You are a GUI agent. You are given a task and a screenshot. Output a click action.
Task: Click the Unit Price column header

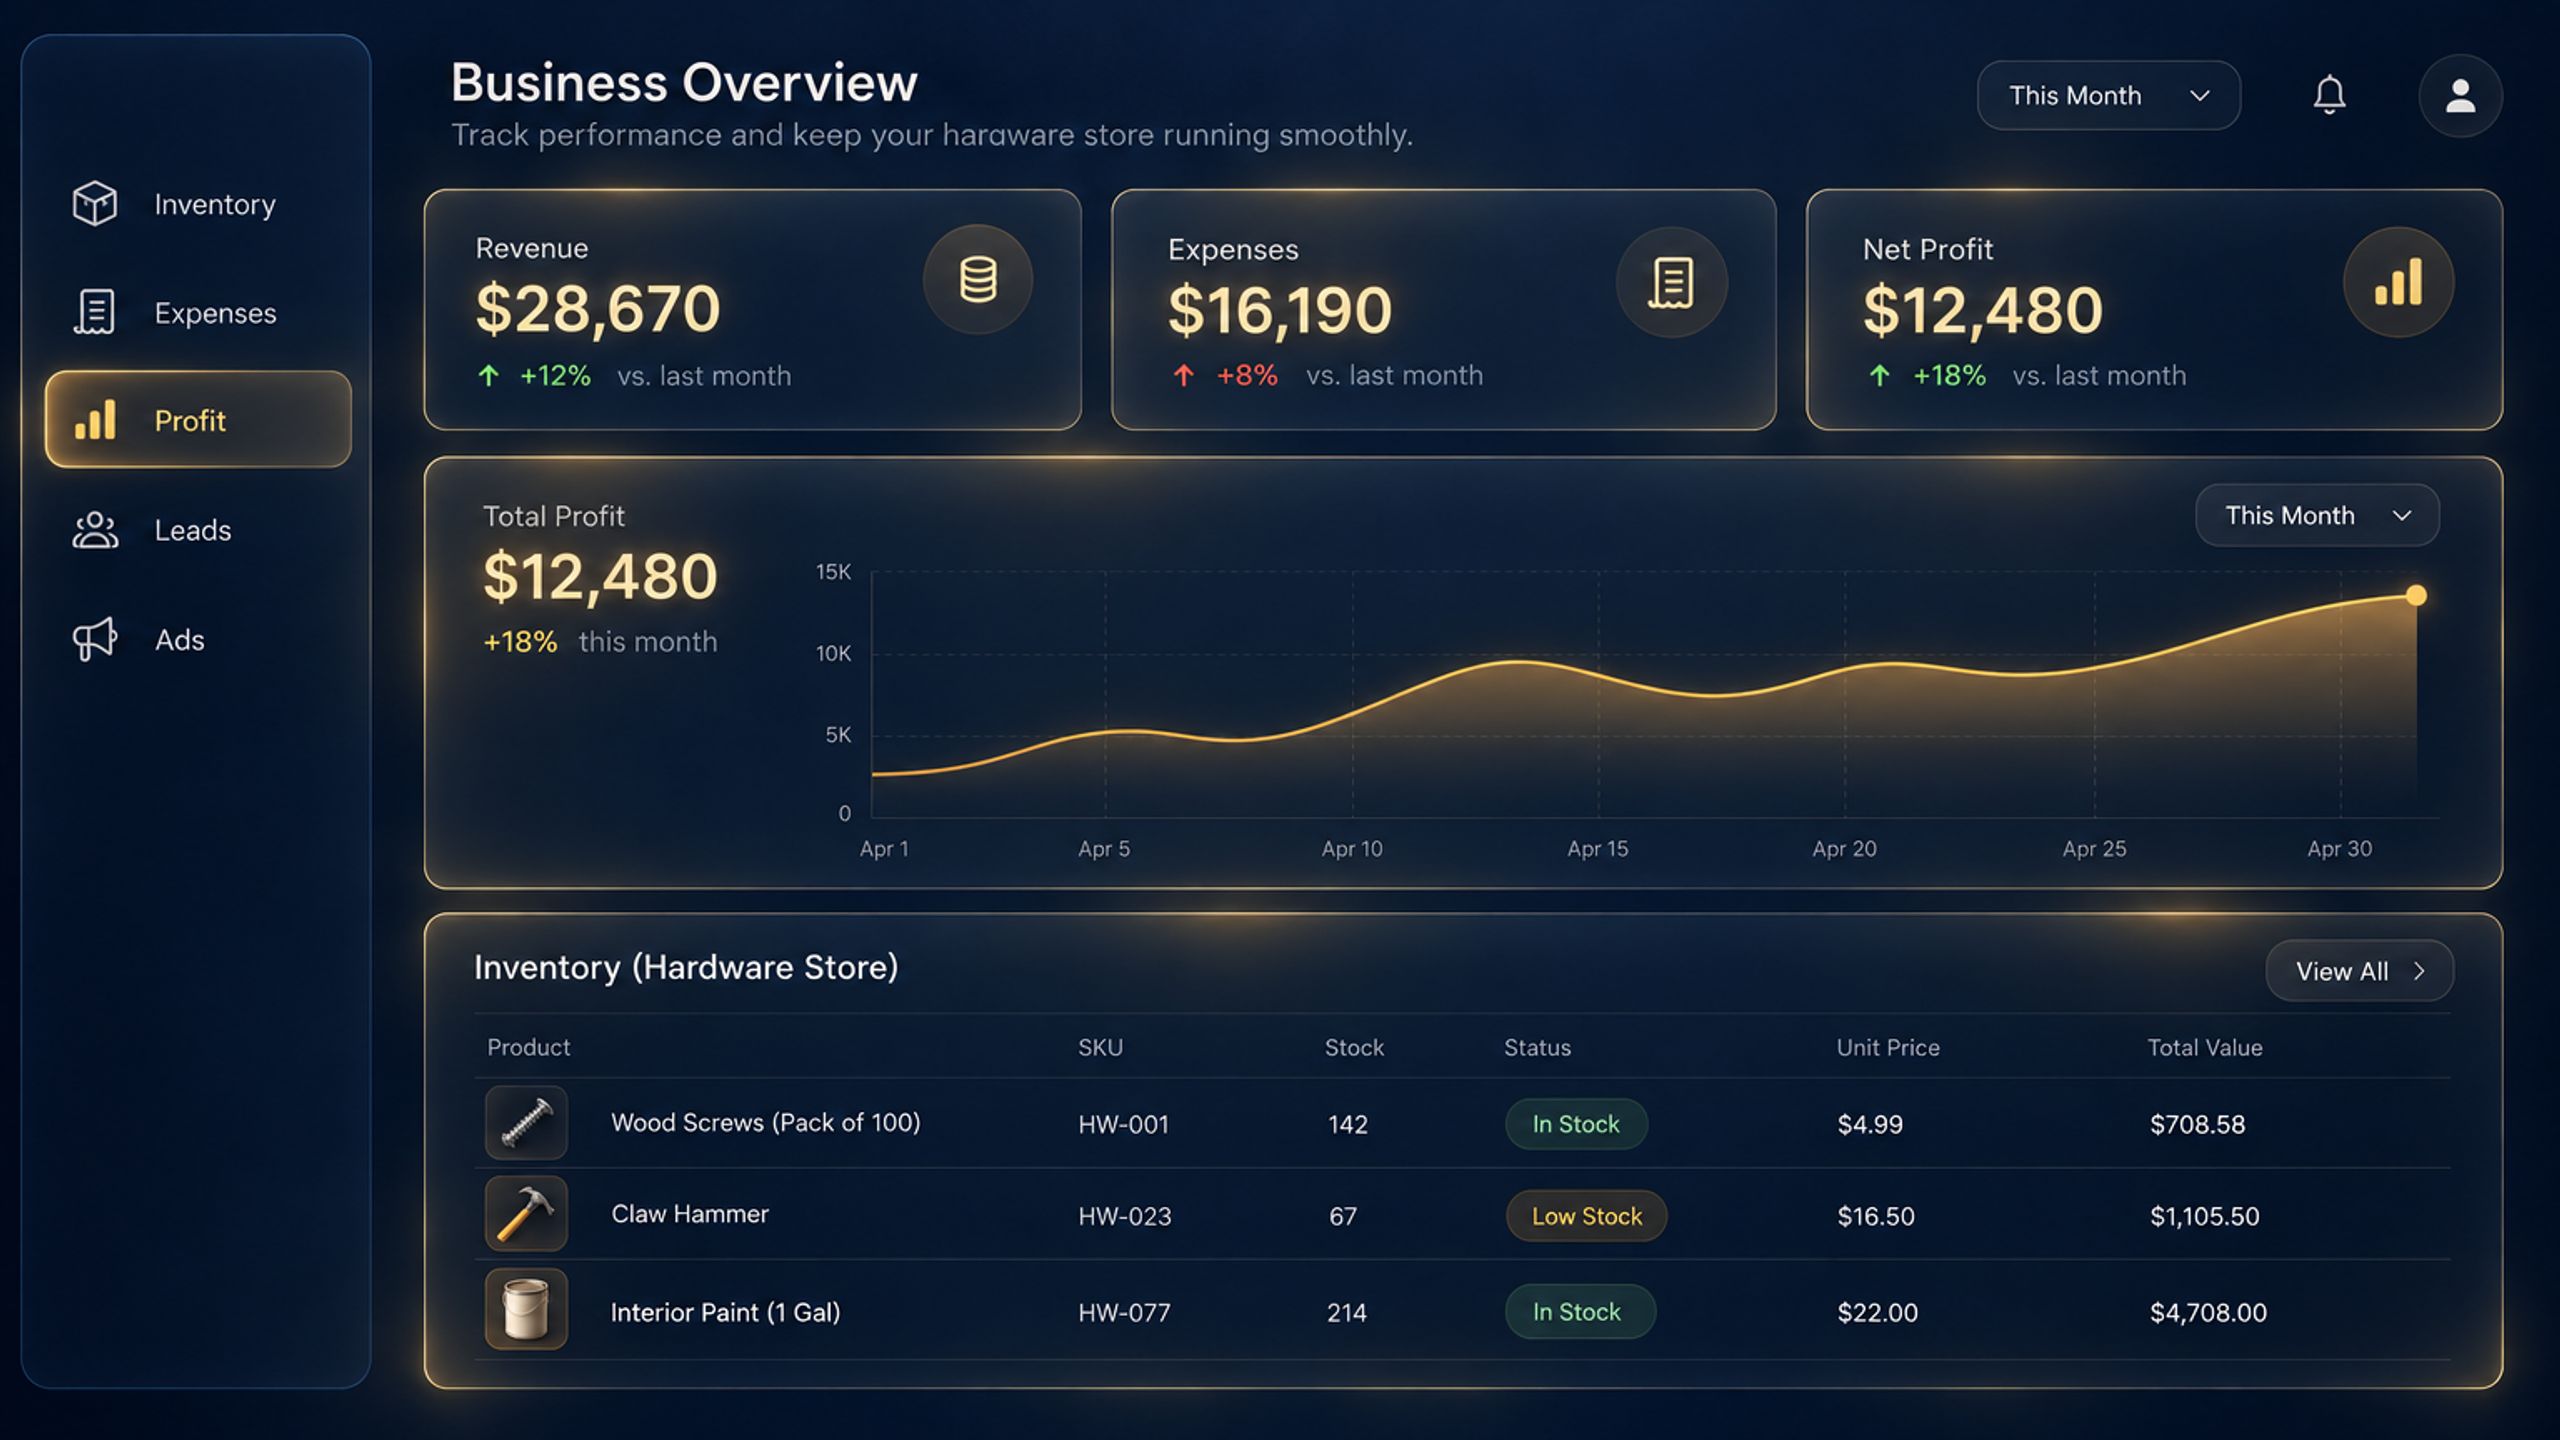click(1888, 1047)
